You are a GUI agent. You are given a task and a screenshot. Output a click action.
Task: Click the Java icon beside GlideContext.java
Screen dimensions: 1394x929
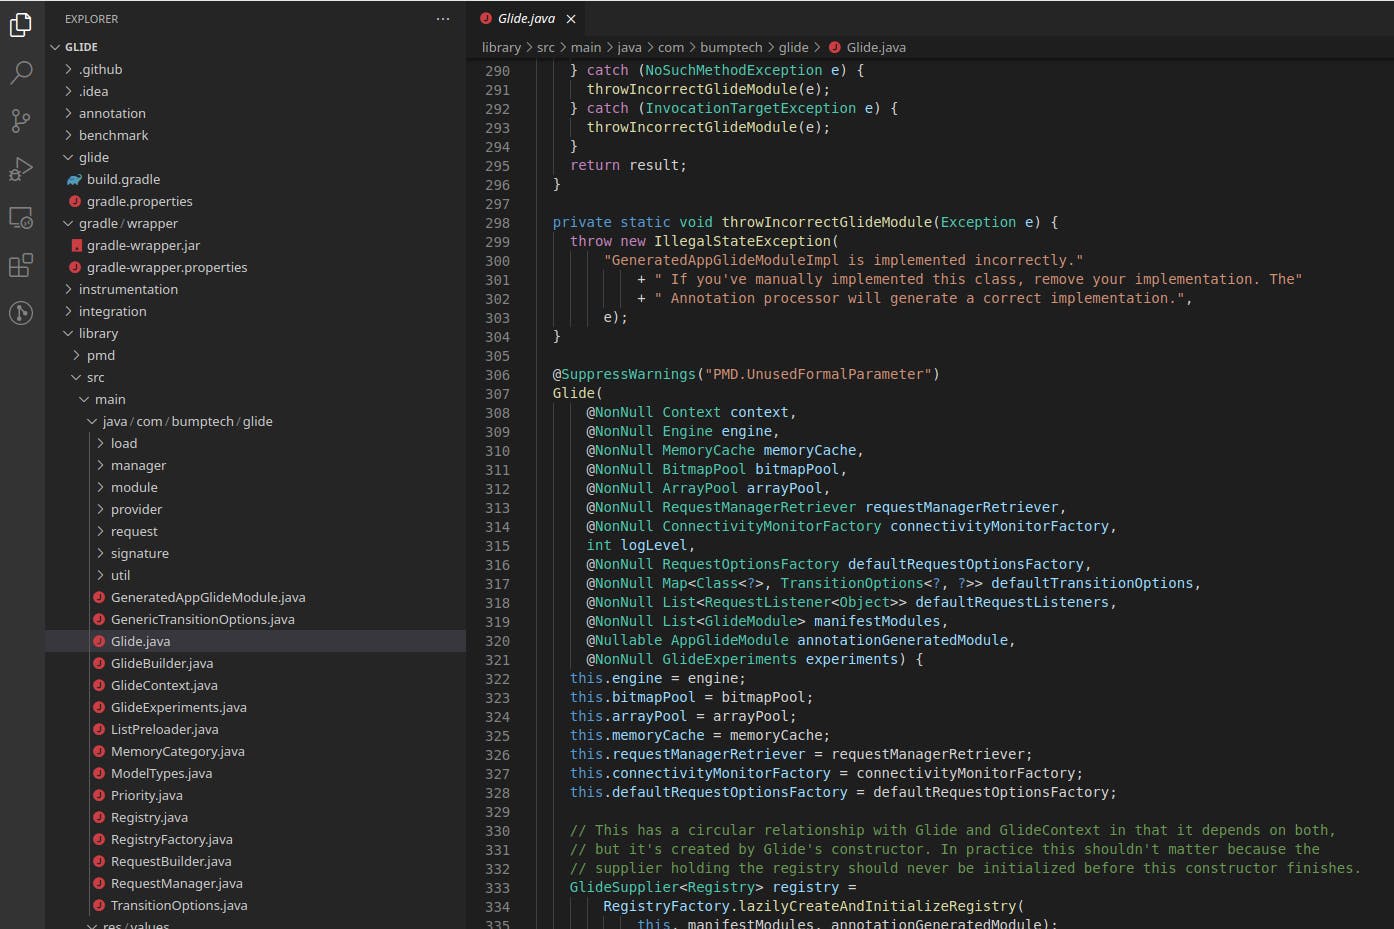[99, 686]
